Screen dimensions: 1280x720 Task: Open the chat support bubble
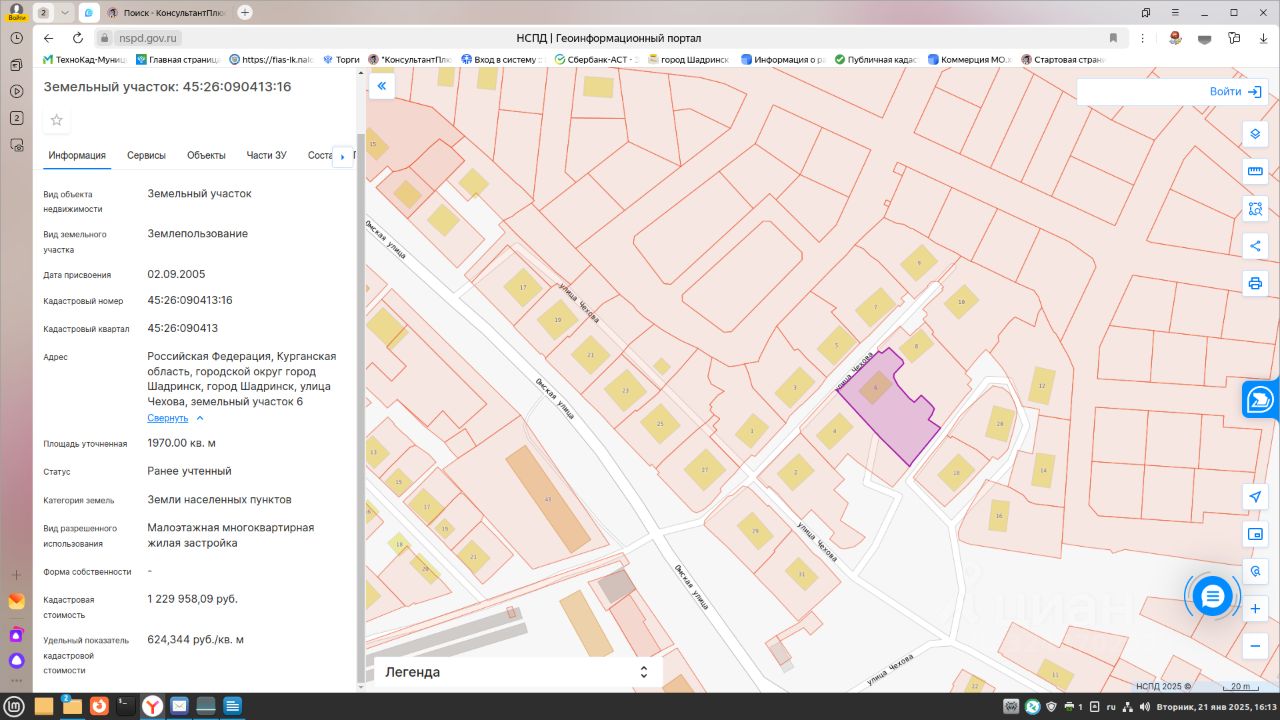(x=1212, y=597)
